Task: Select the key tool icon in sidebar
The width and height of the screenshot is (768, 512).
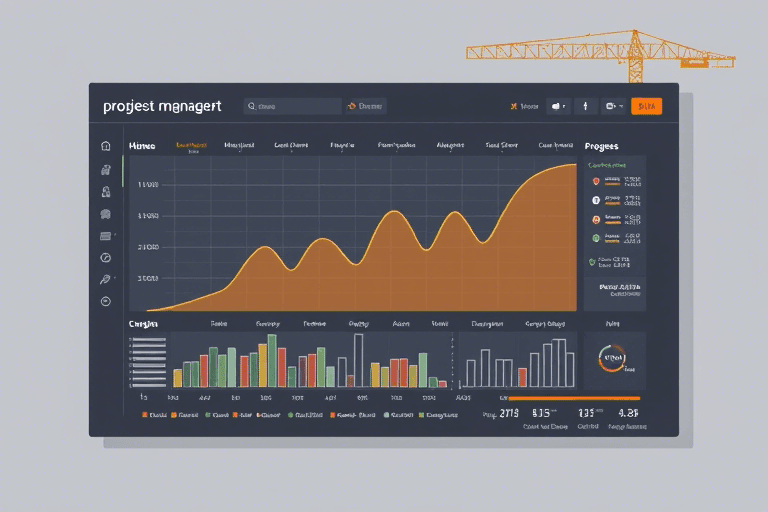Action: 105,279
